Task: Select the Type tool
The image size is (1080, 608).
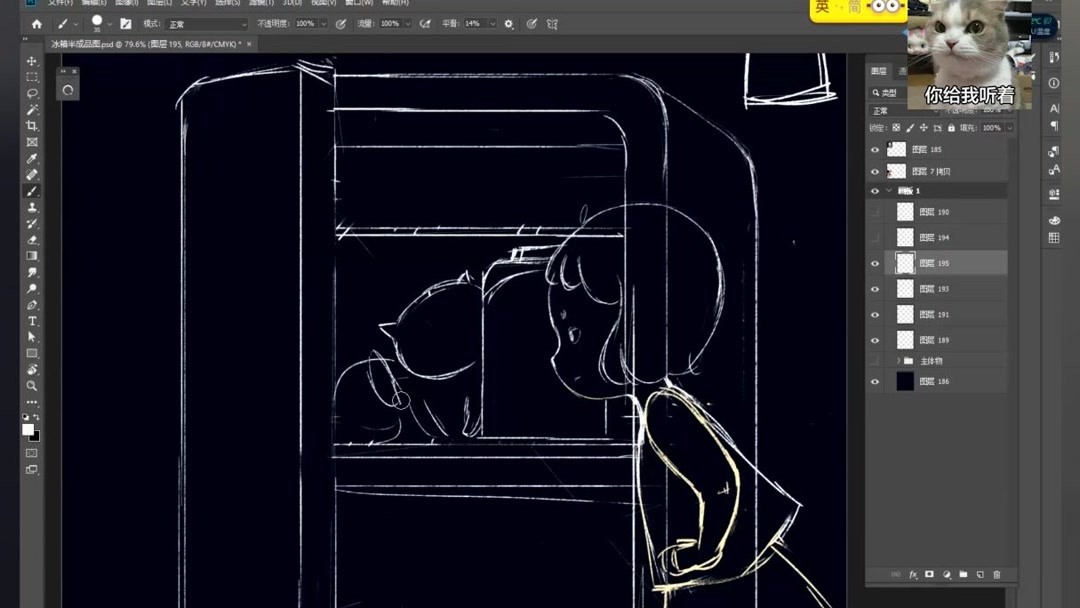Action: click(32, 321)
